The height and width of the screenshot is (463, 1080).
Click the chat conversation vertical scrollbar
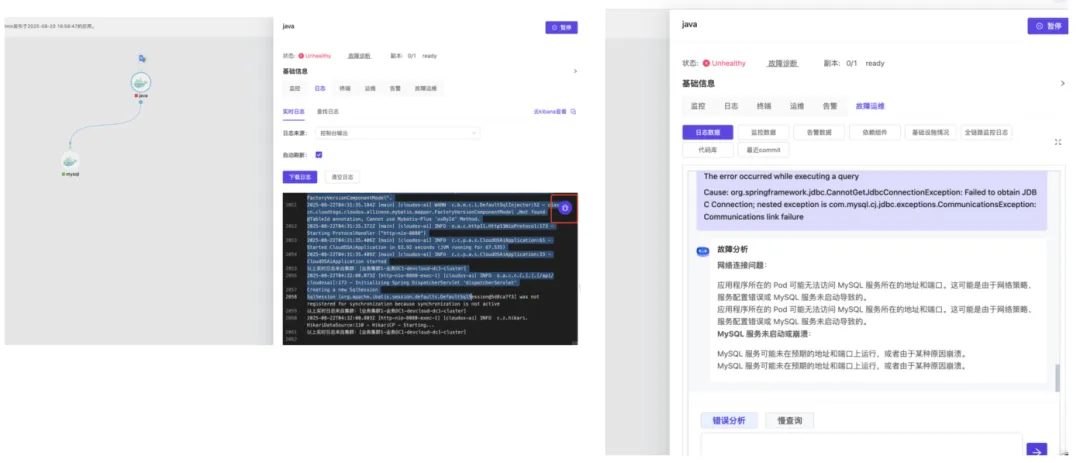(1058, 378)
